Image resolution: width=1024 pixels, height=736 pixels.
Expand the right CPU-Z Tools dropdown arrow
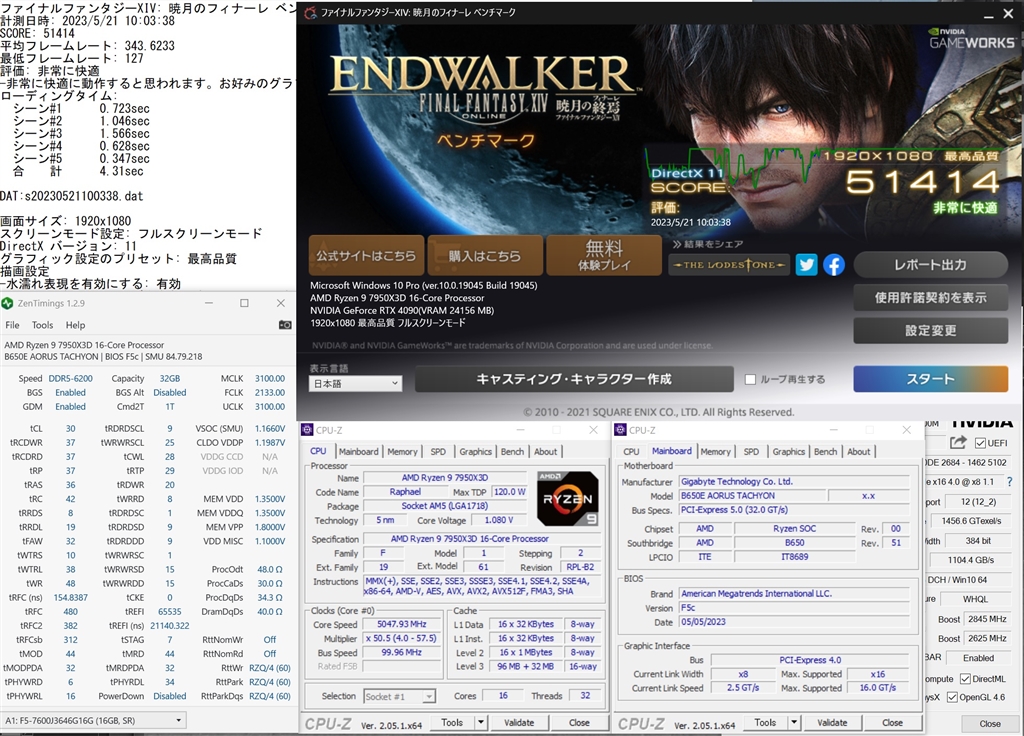click(794, 722)
